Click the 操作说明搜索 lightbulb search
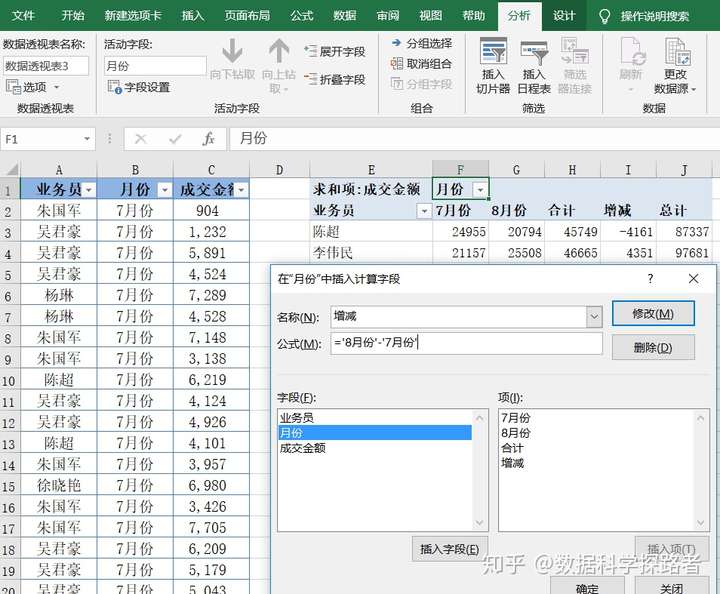Viewport: 720px width, 594px height. point(644,17)
